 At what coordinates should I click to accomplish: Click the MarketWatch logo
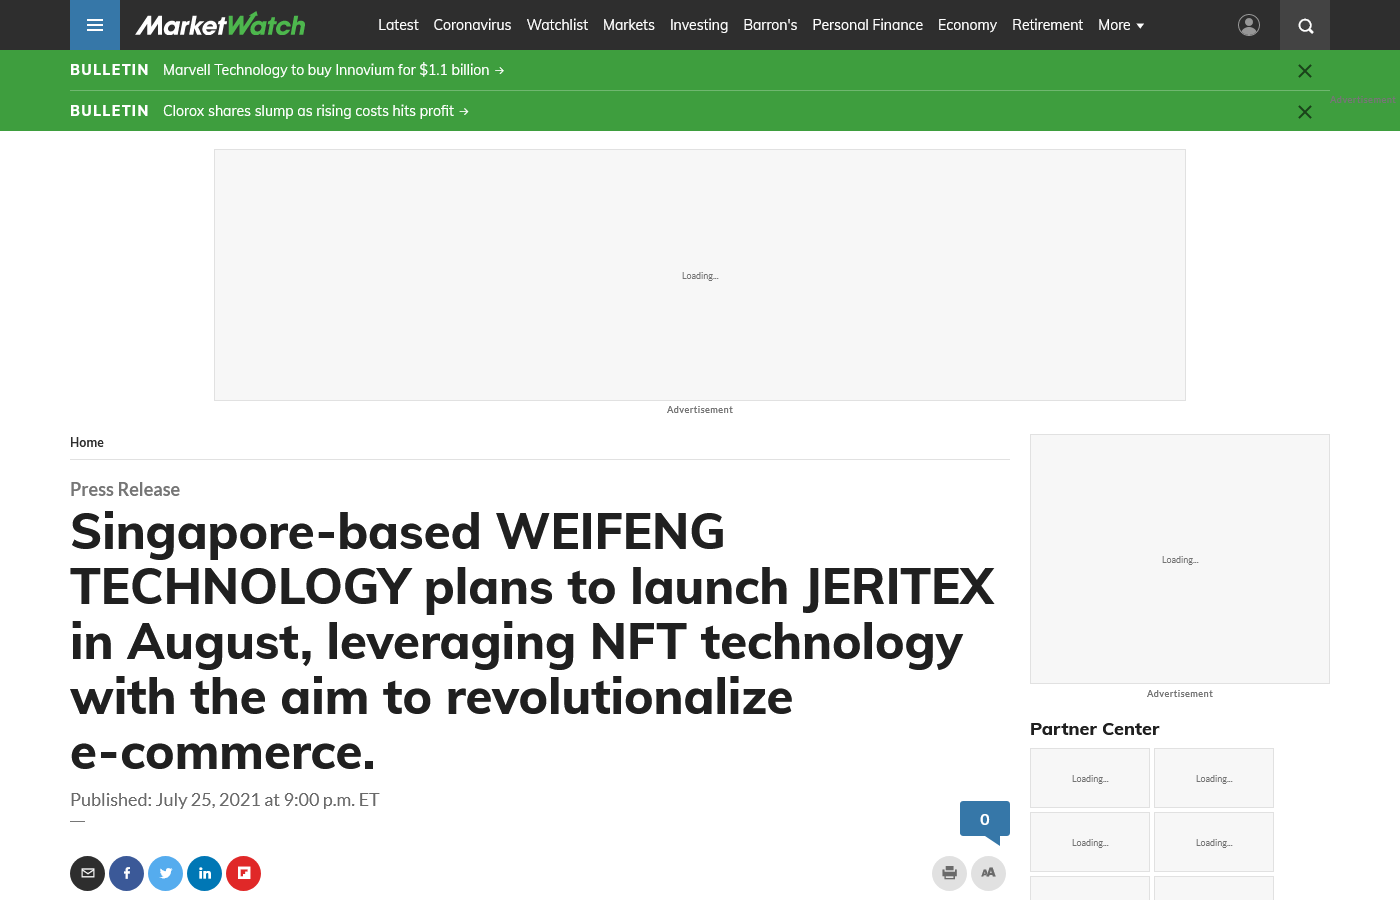[220, 25]
